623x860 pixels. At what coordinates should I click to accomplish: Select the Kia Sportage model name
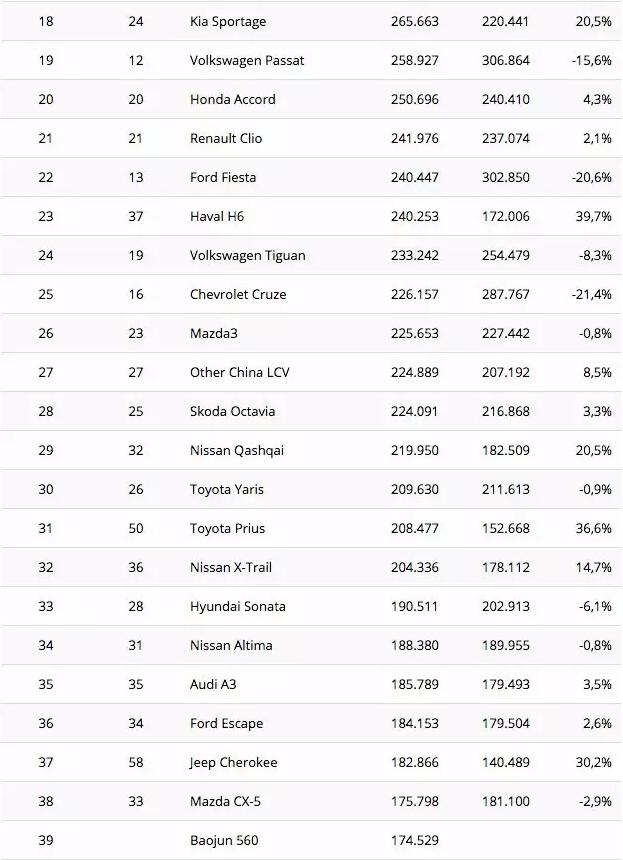[228, 21]
